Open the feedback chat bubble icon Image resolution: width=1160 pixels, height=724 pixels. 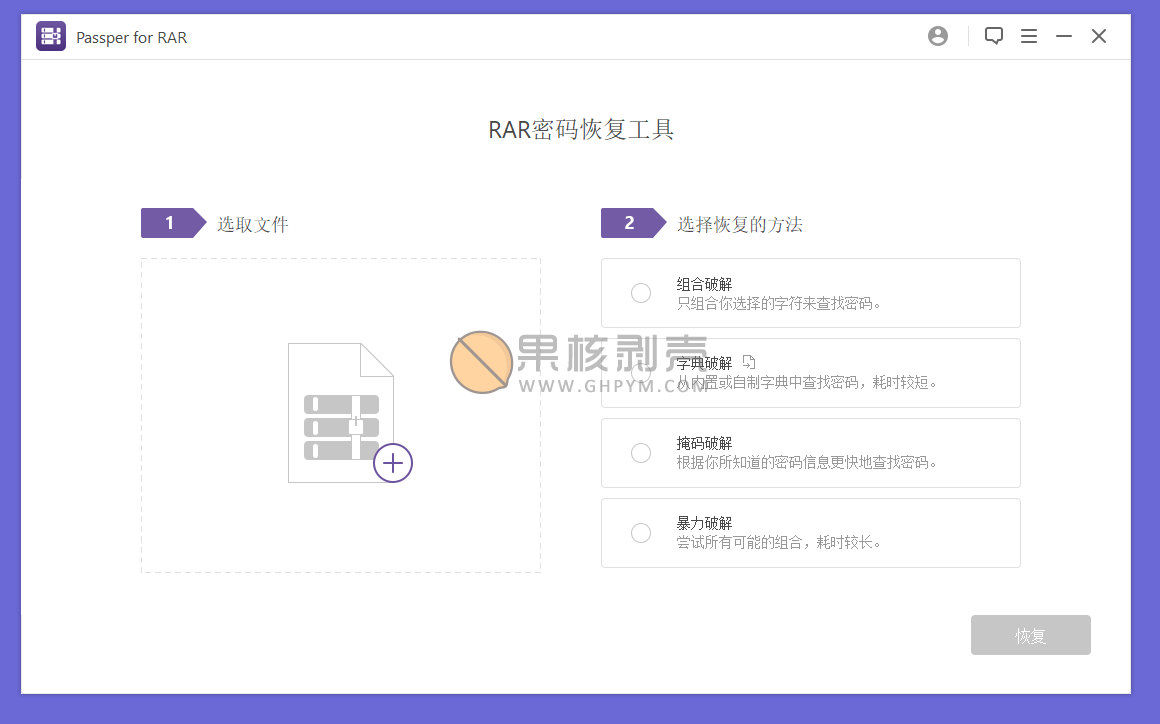click(x=994, y=35)
